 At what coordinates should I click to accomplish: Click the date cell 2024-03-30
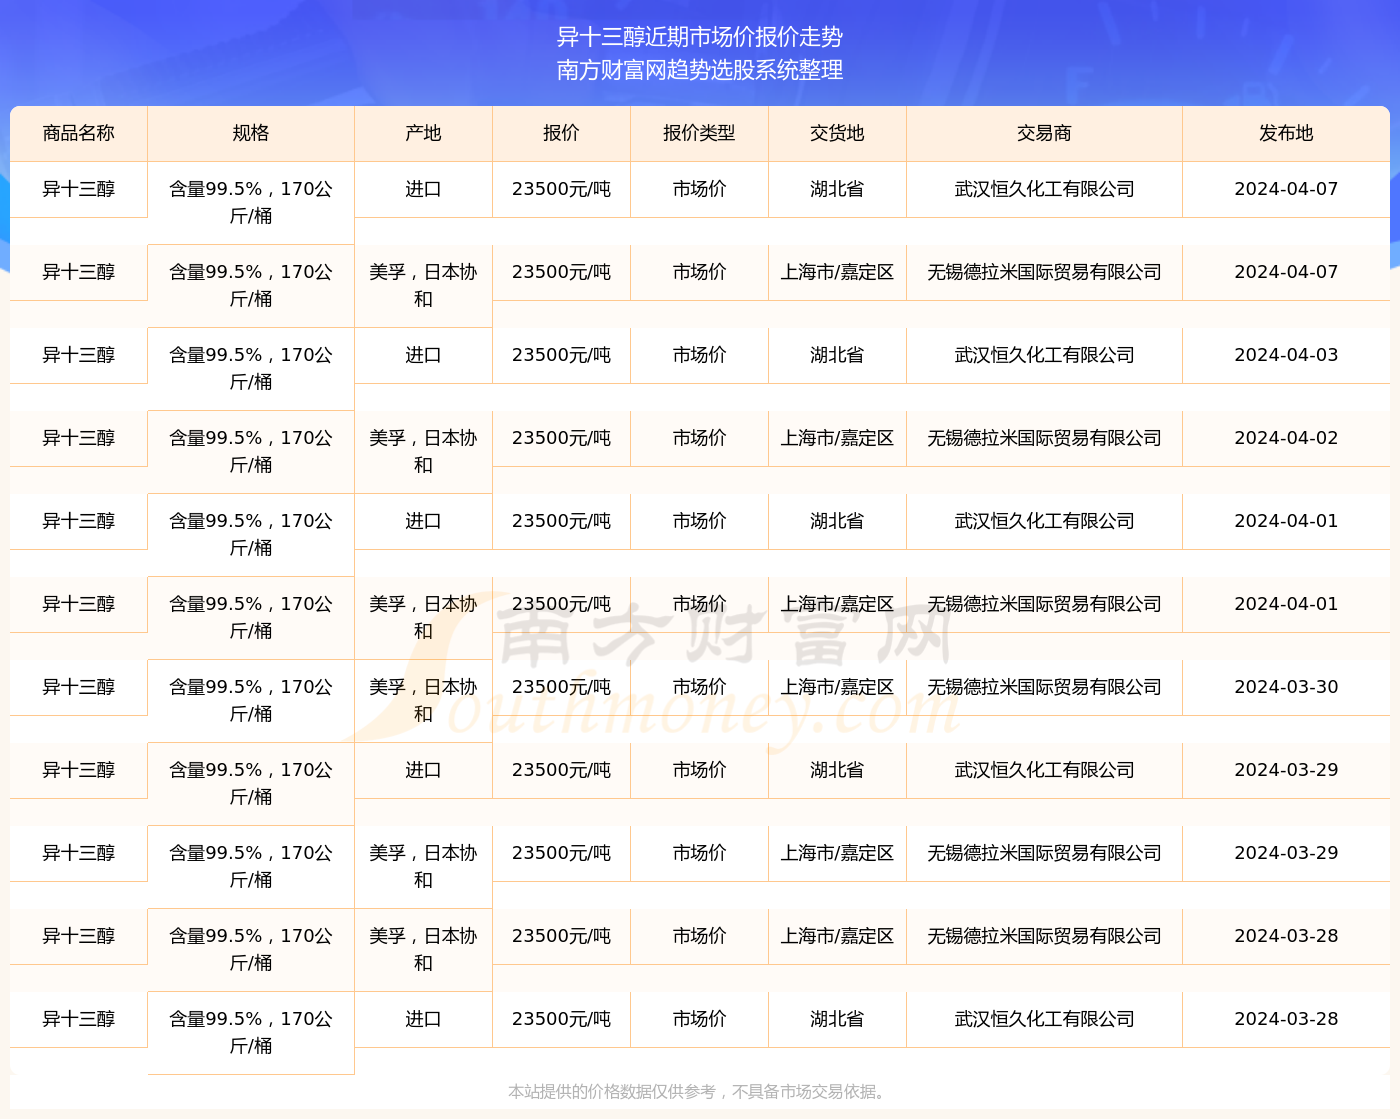1286,687
